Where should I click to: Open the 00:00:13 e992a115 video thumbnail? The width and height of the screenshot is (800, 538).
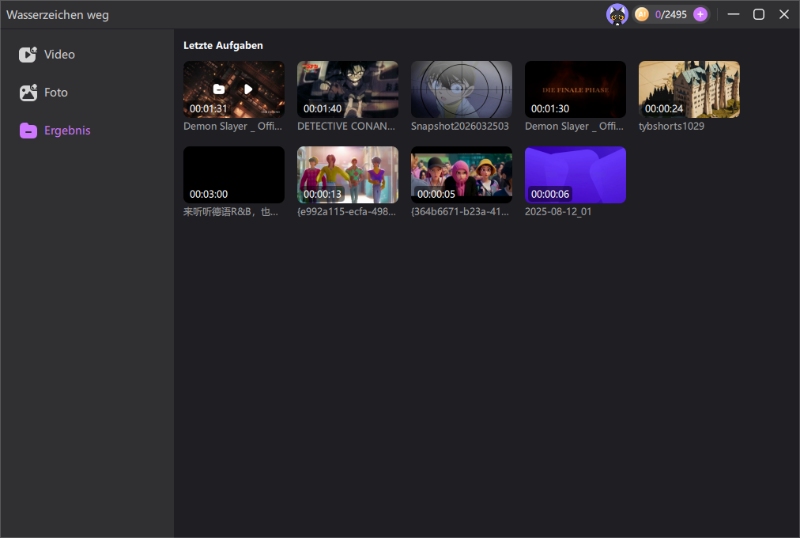pyautogui.click(x=347, y=175)
